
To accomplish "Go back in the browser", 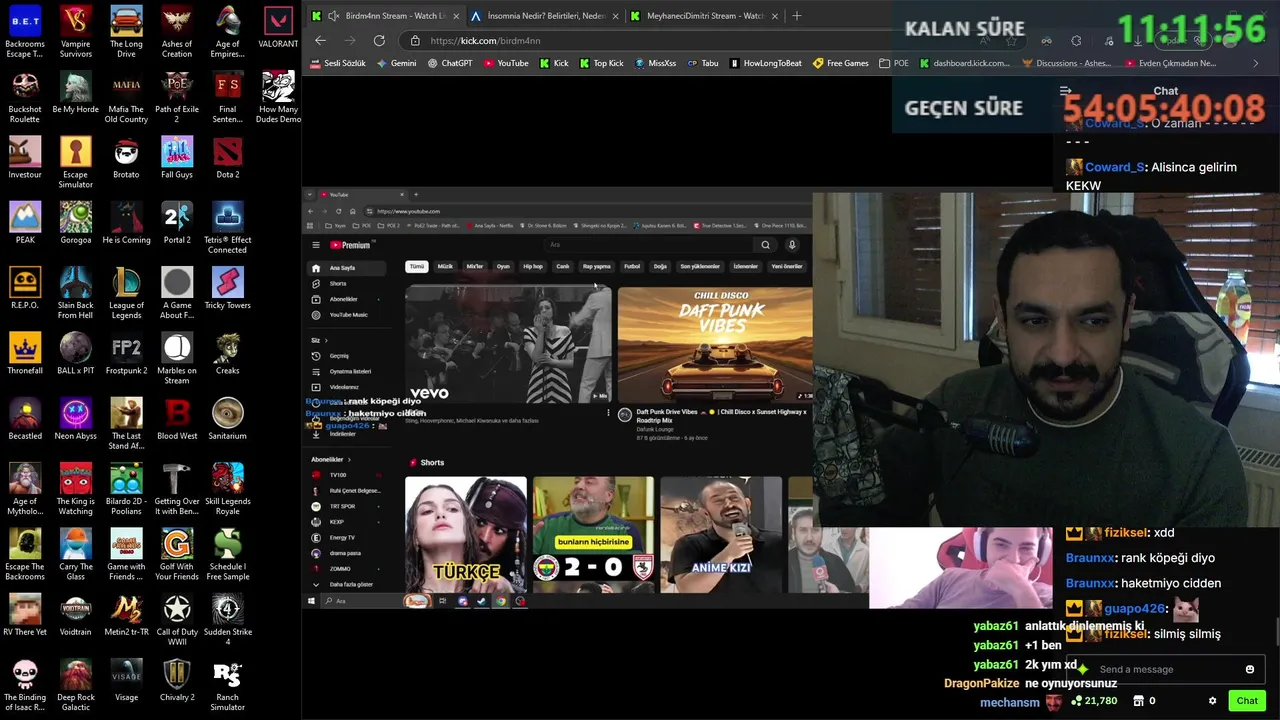I will click(320, 41).
